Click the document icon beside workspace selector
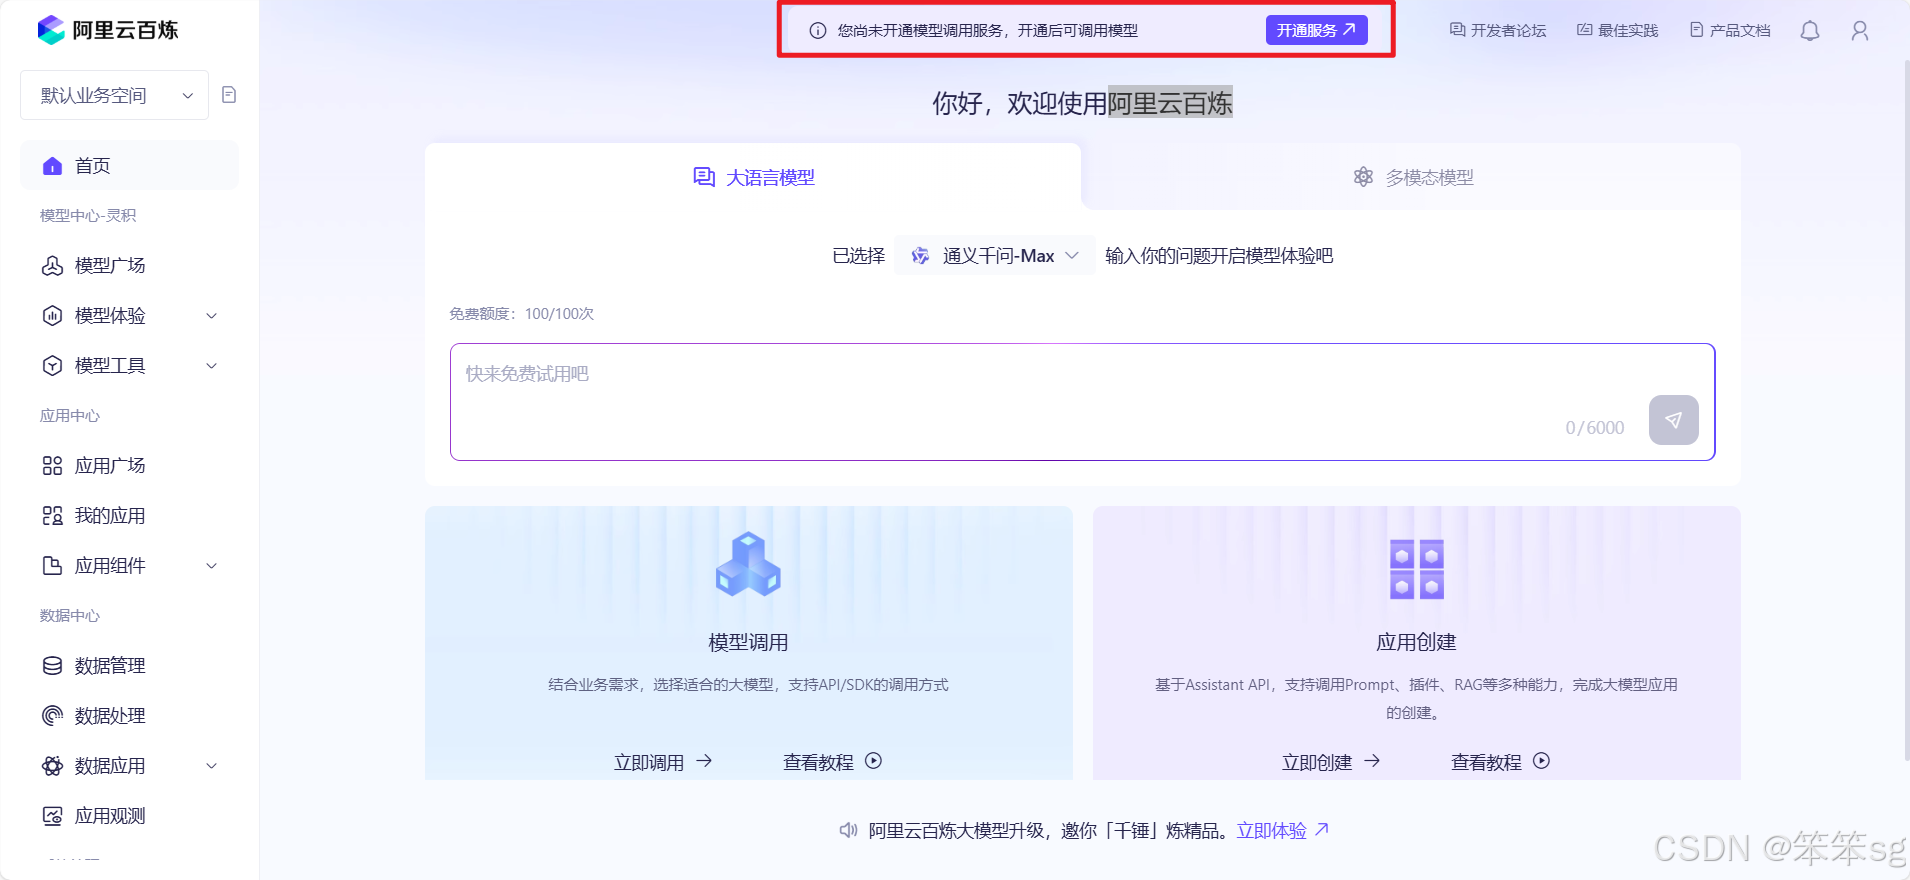The image size is (1910, 880). (x=229, y=95)
